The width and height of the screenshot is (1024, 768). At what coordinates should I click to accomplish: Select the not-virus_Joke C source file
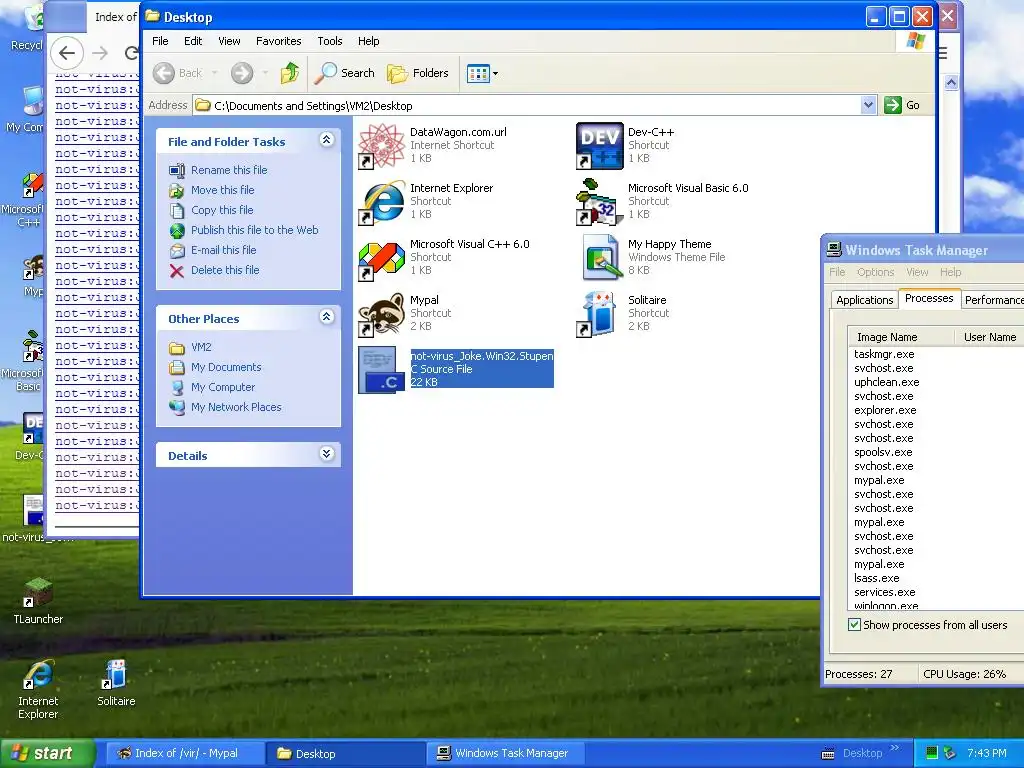point(381,370)
